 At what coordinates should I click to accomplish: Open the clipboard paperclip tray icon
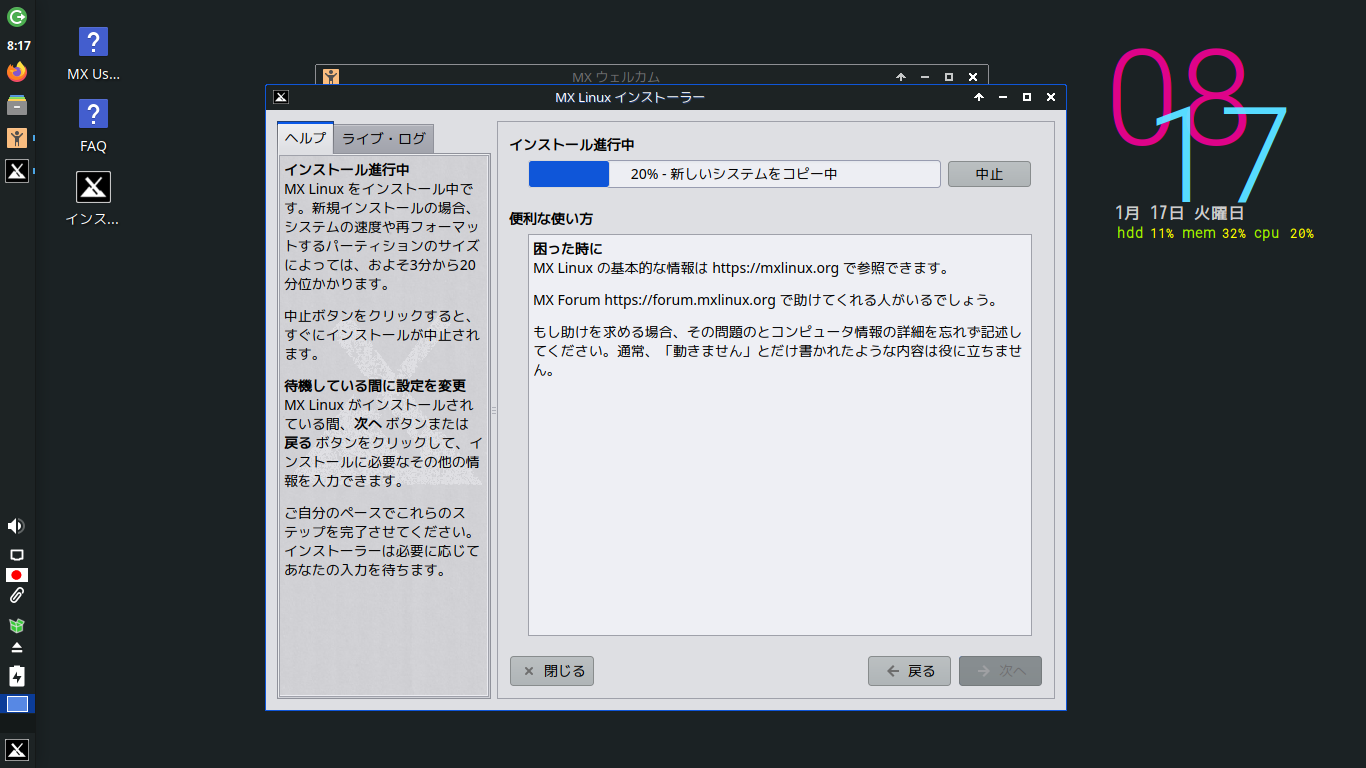pos(16,596)
